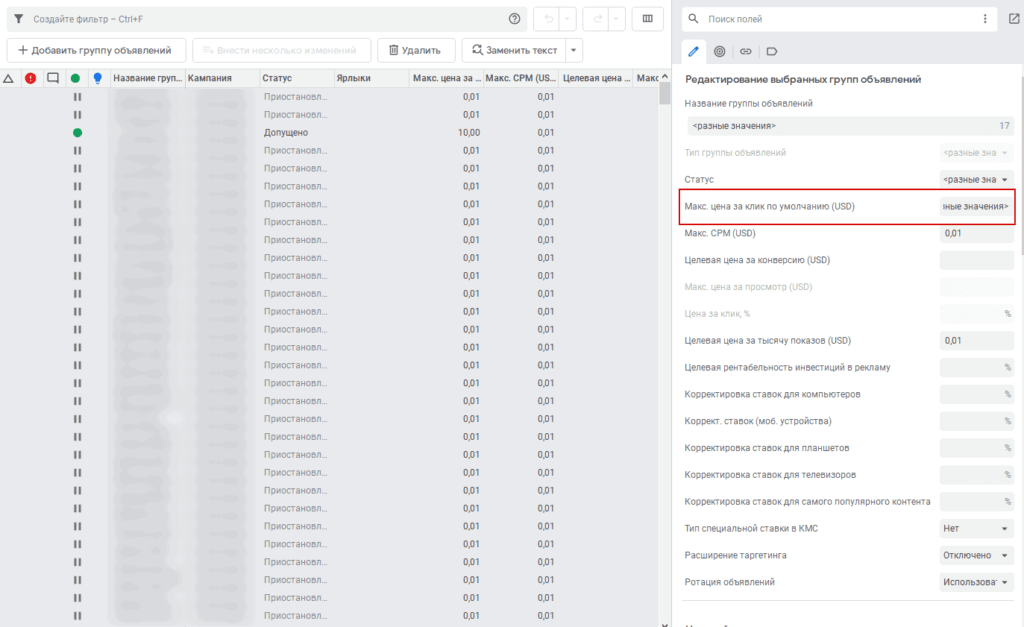Expand the arrow next to Заменить текст
The image size is (1024, 627).
573,50
